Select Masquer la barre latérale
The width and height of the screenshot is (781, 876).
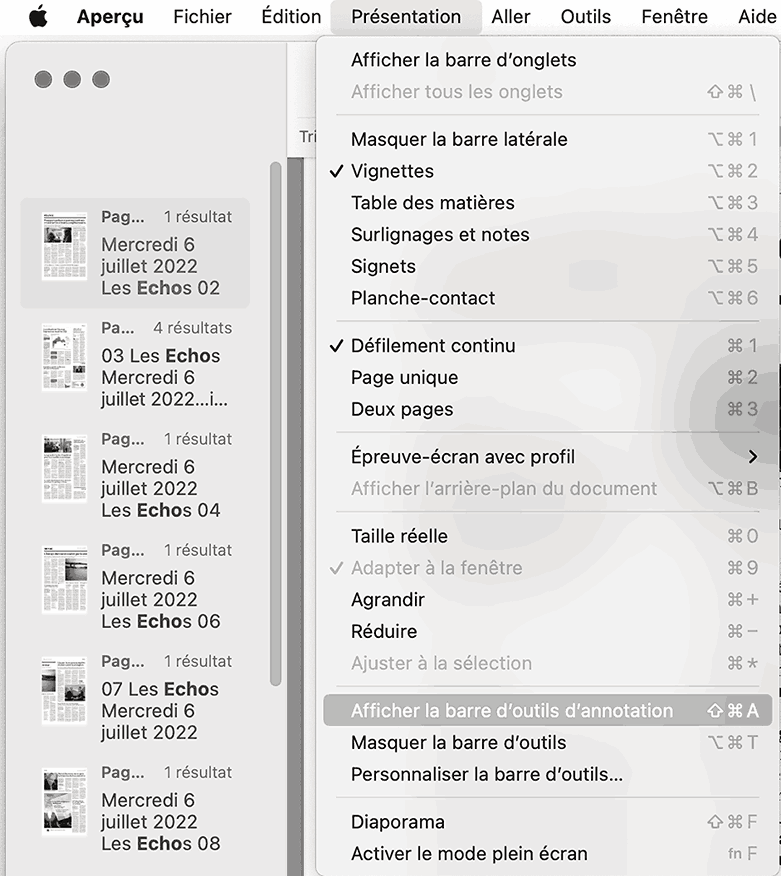point(547,139)
